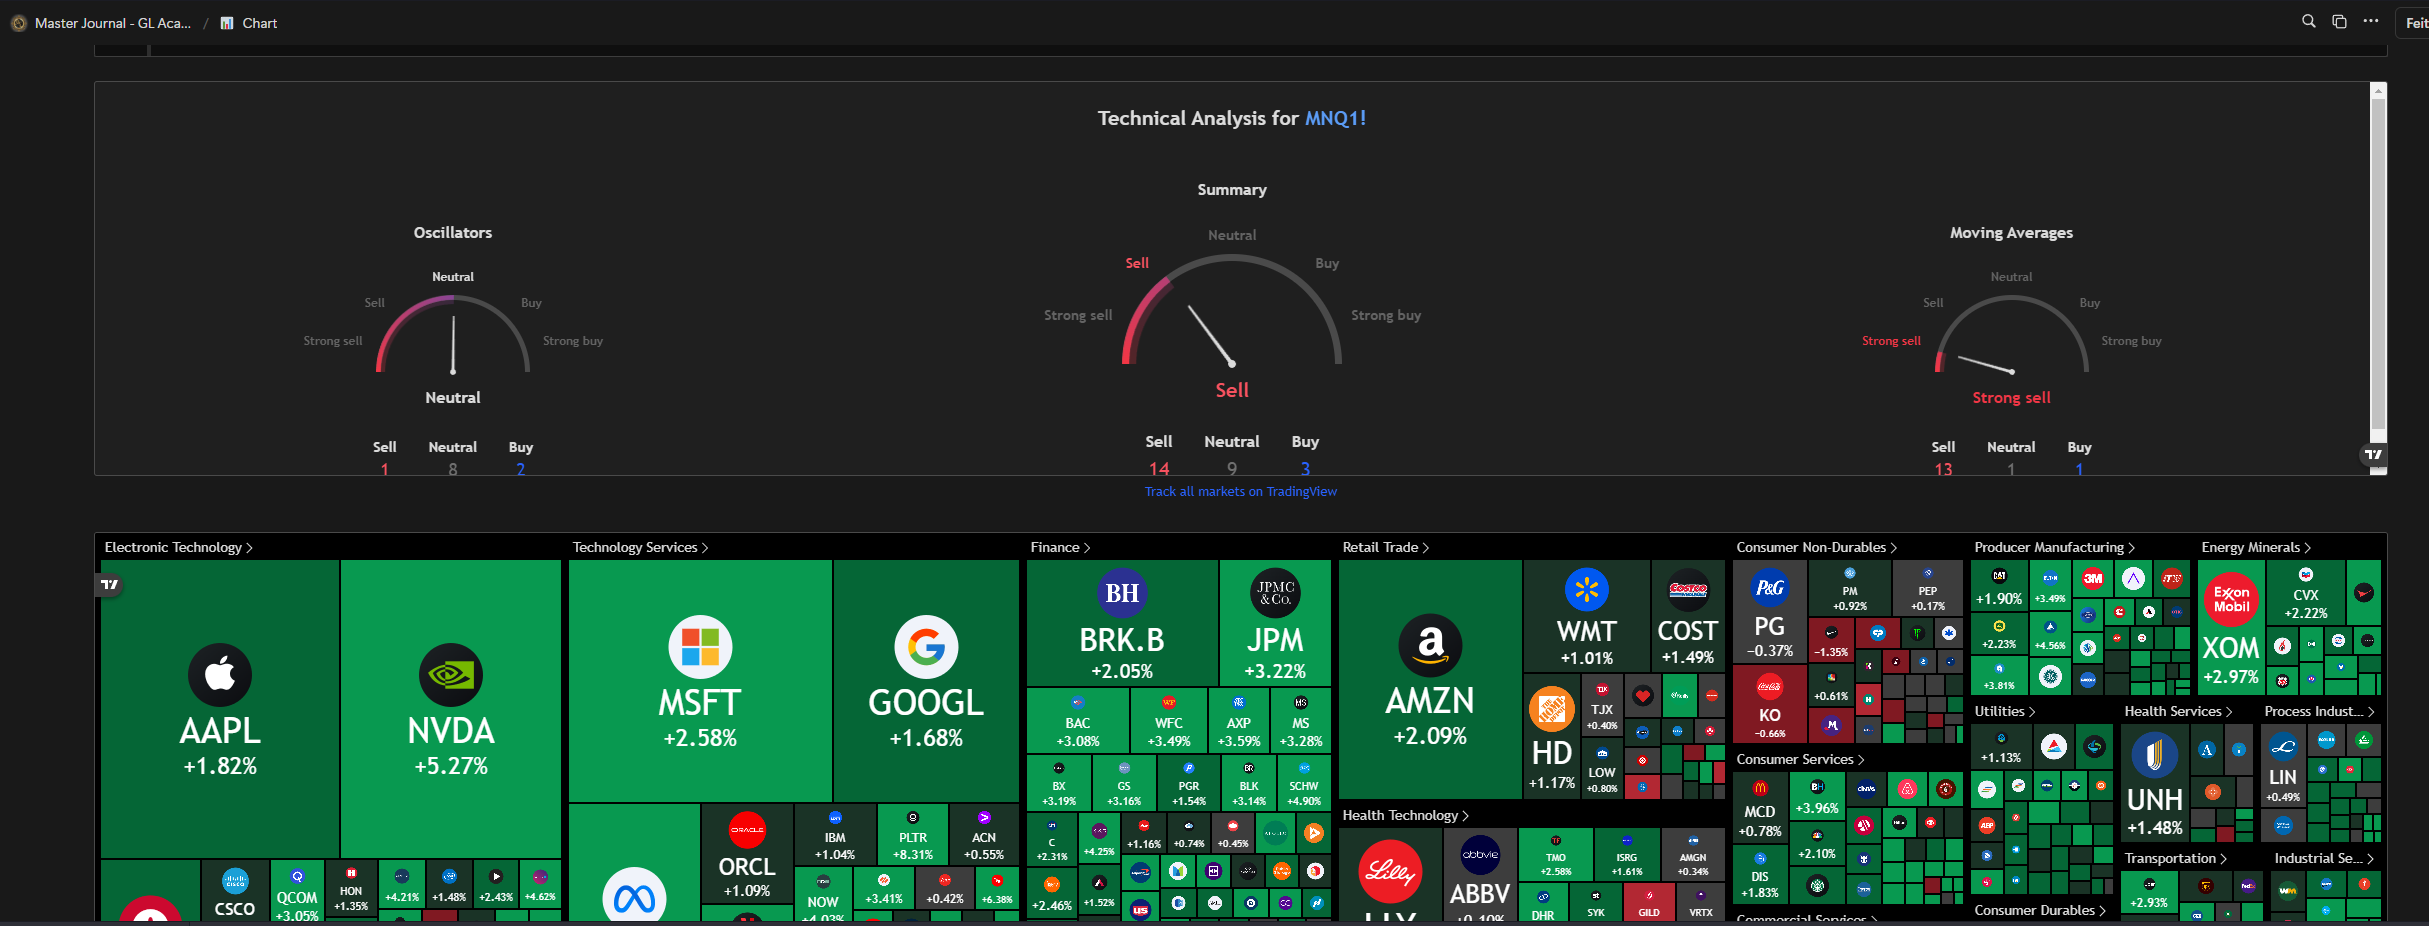Viewport: 2429px width, 926px height.
Task: Open the Producer Manufacturing sector header
Action: [2054, 547]
